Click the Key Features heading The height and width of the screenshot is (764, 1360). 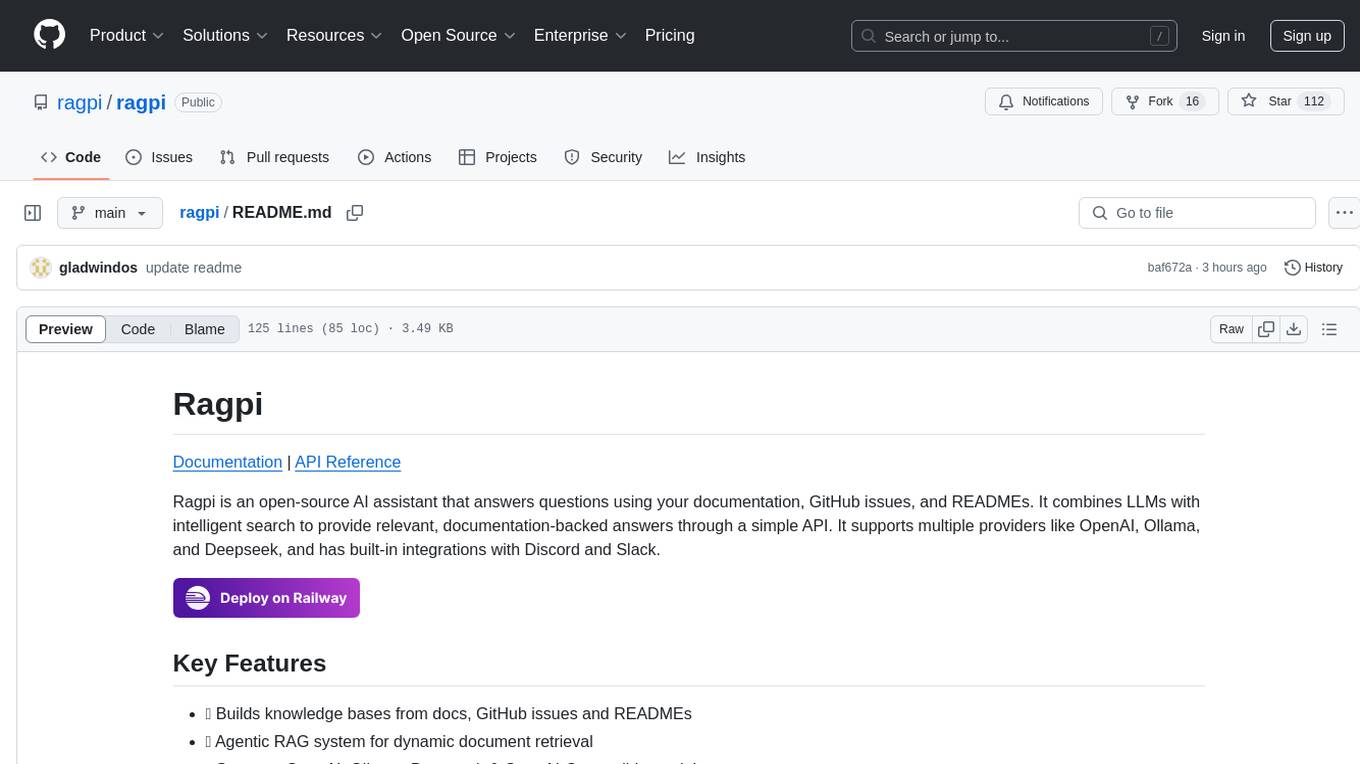(x=249, y=663)
